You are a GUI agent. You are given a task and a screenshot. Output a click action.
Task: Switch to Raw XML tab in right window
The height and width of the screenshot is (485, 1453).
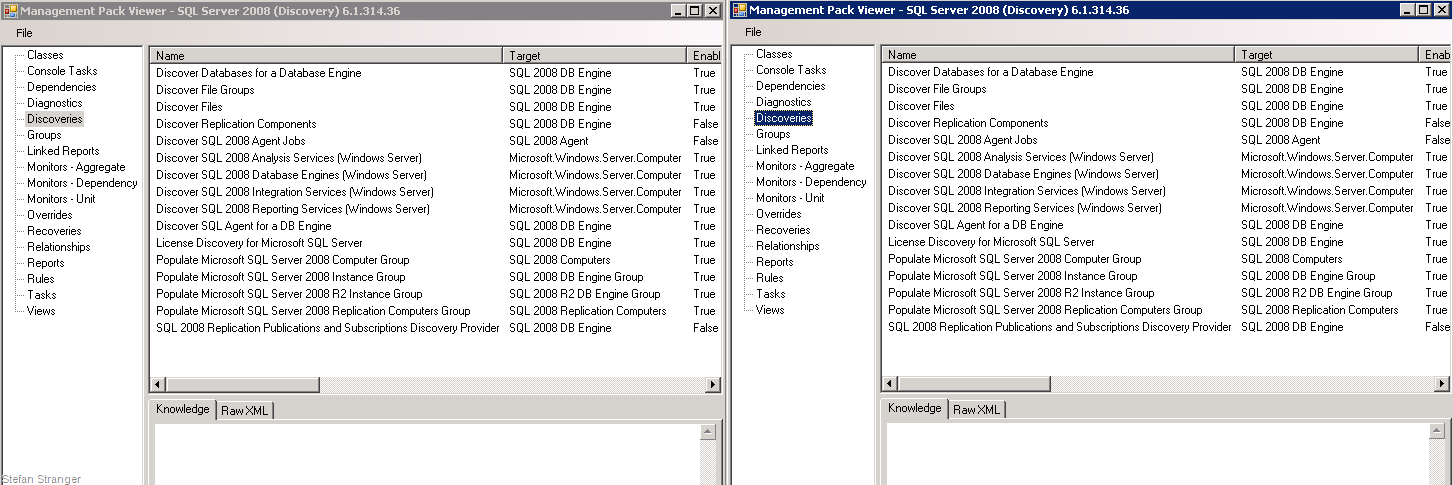pyautogui.click(x=976, y=410)
